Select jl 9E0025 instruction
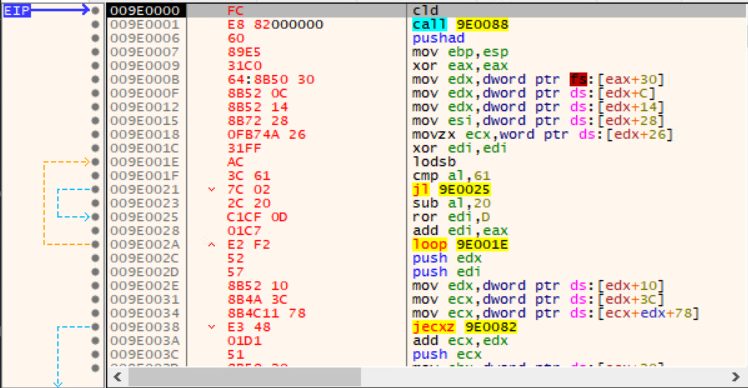This screenshot has height=388, width=748. (x=452, y=189)
